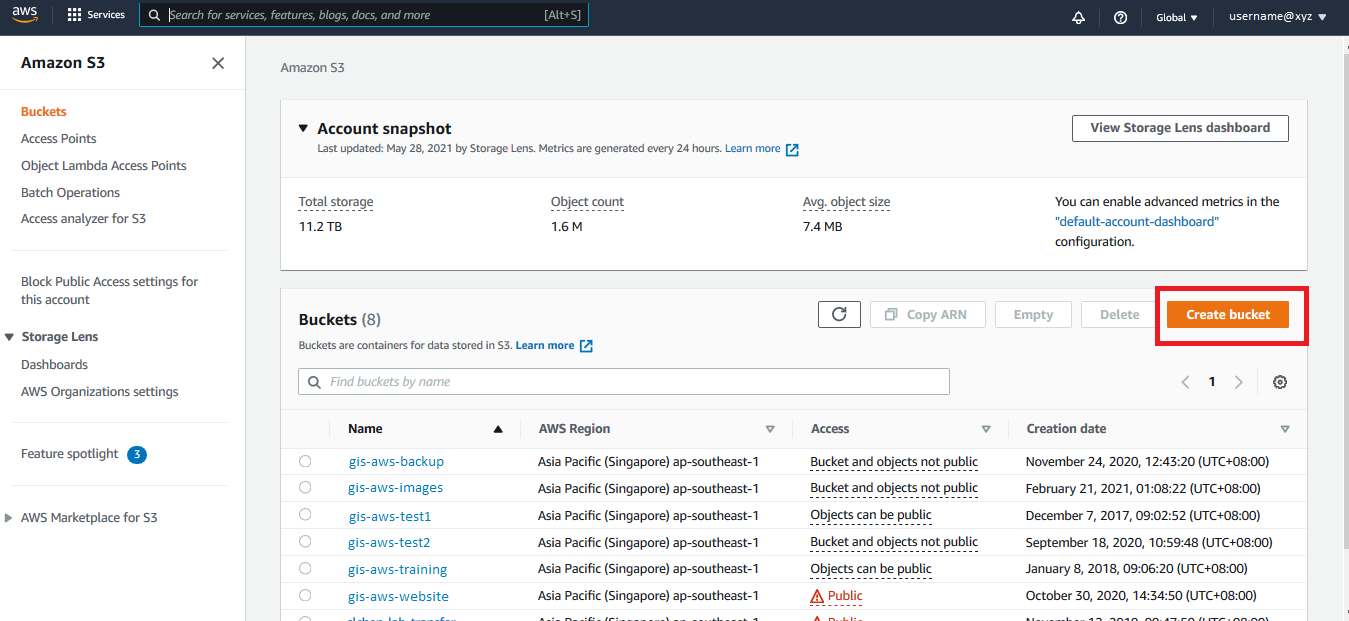Image resolution: width=1349 pixels, height=621 pixels.
Task: Open the default-account-dashboard link
Action: click(x=1137, y=222)
